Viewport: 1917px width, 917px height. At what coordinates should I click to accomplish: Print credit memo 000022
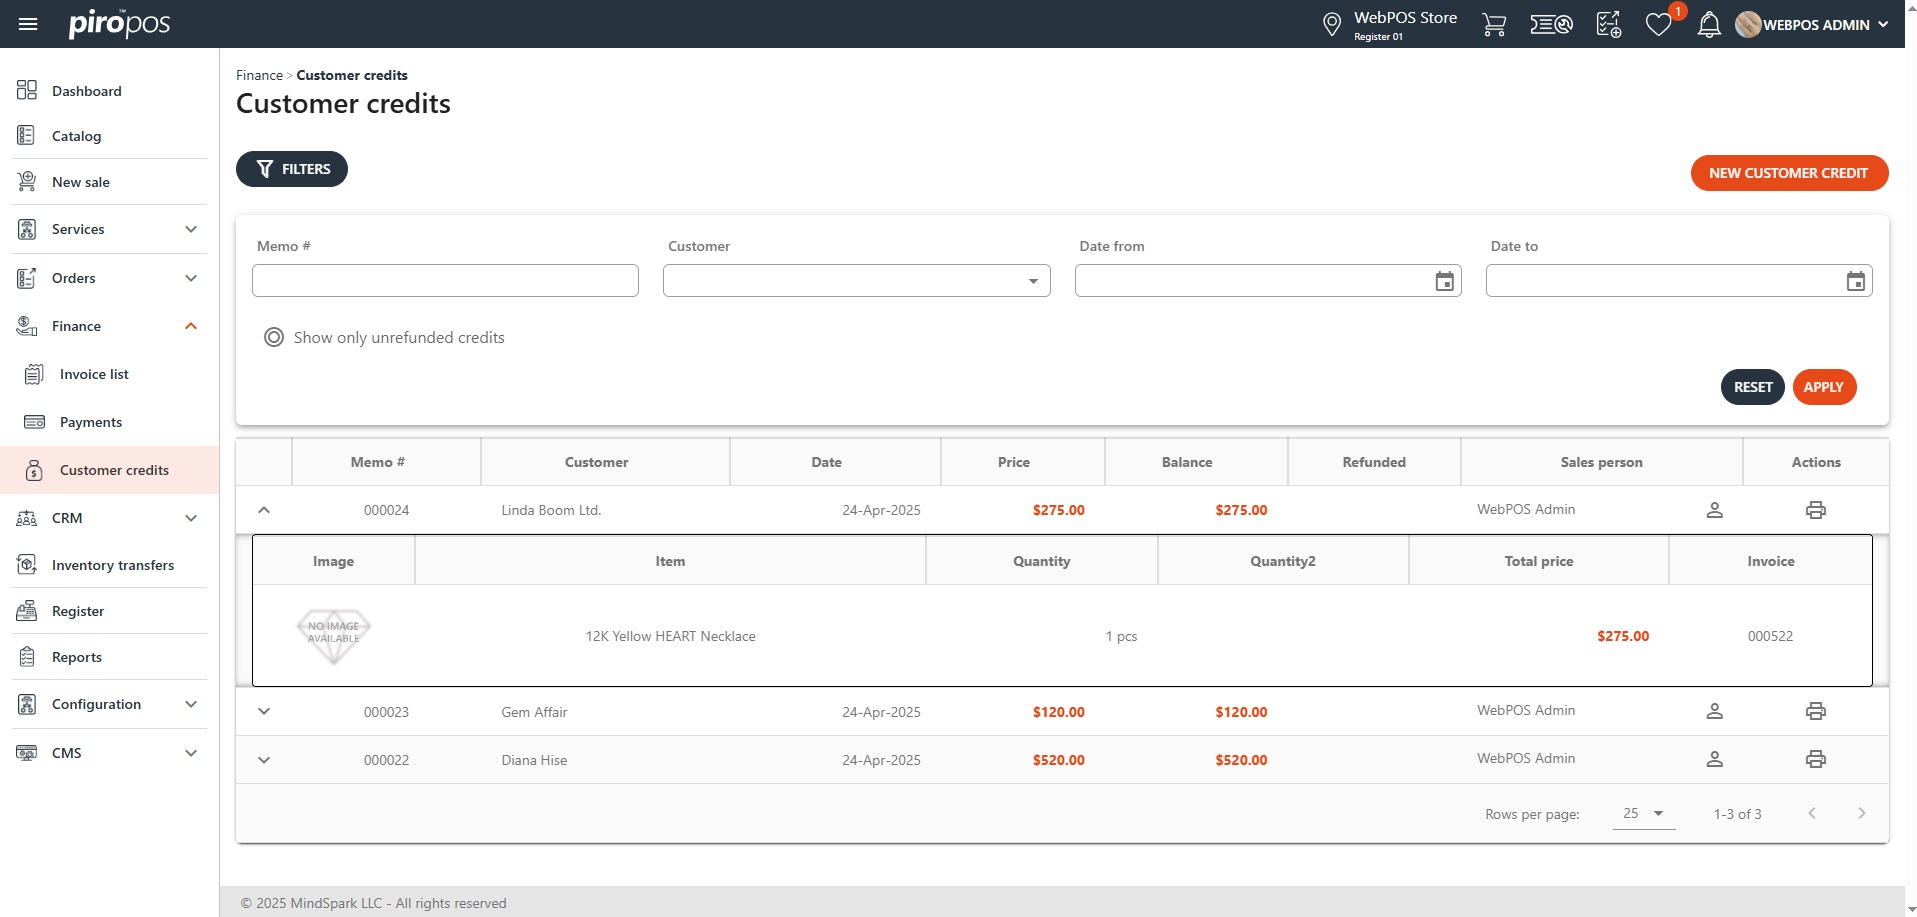pos(1815,759)
